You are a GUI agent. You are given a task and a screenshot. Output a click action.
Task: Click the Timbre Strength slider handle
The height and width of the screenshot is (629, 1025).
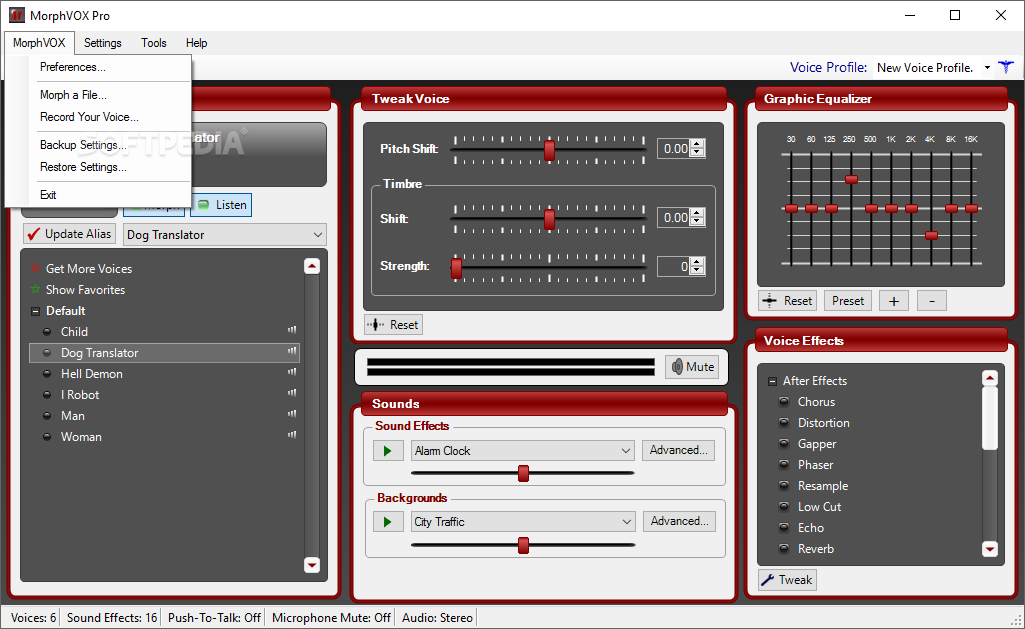(456, 267)
